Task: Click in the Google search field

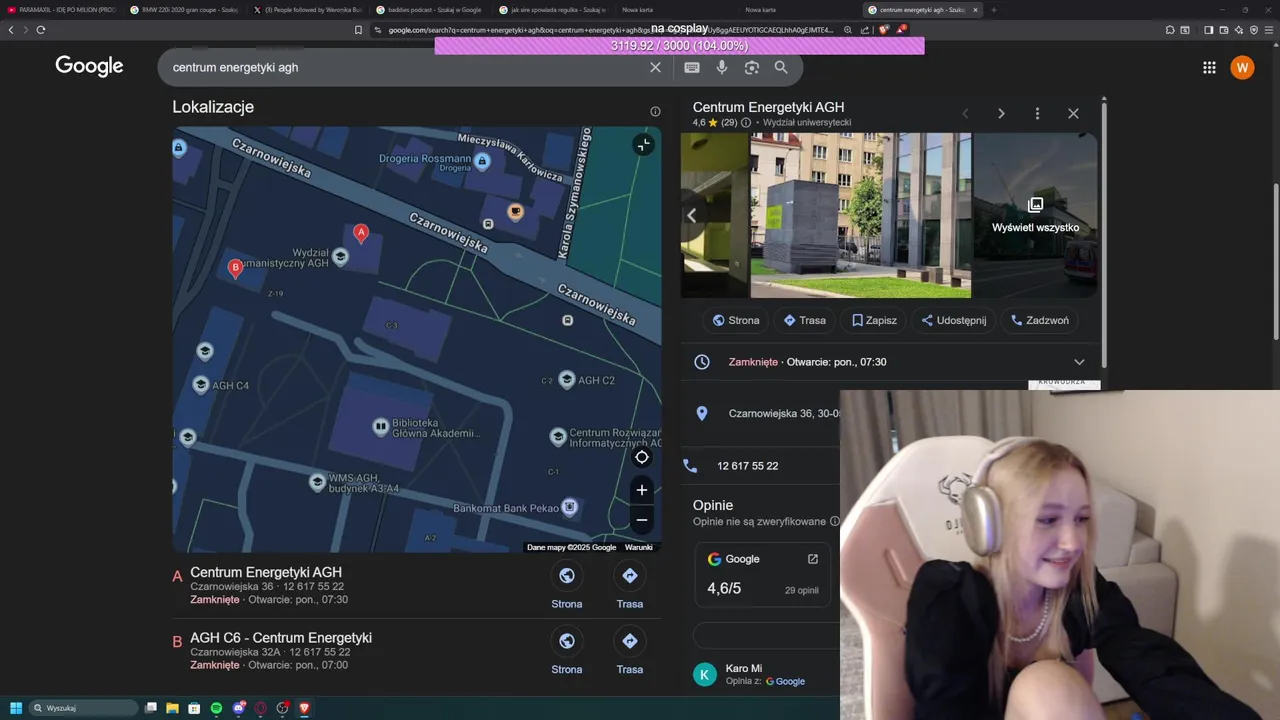Action: (405, 67)
